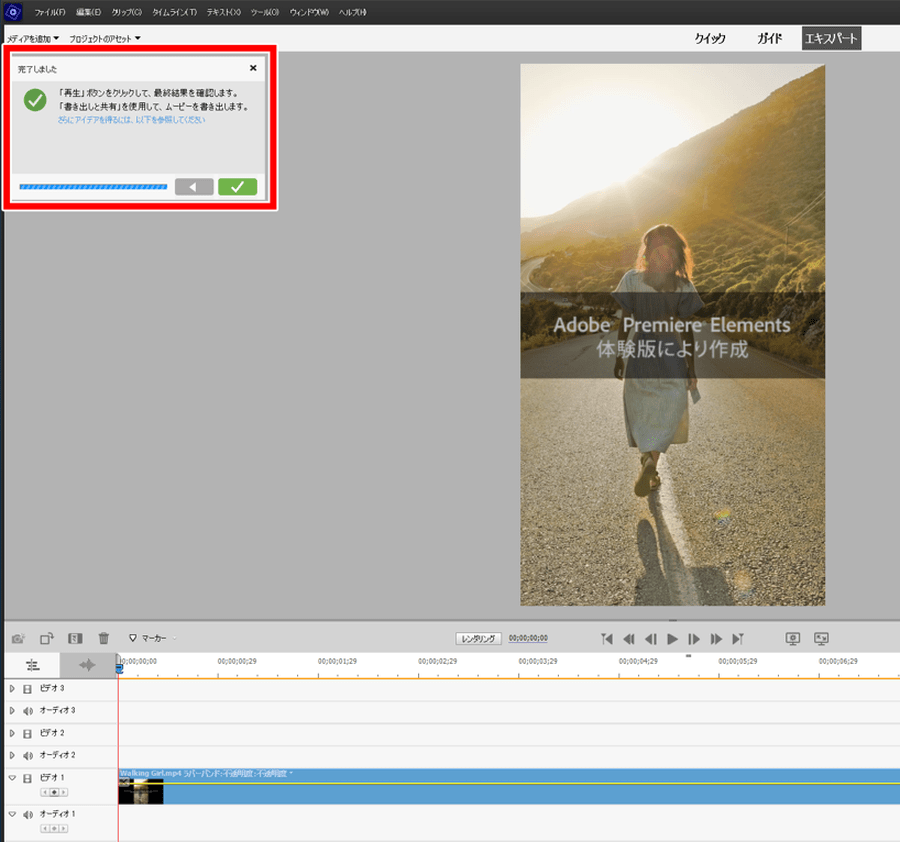The width and height of the screenshot is (900, 842).
Task: Open the ヘルプ menu
Action: [x=352, y=12]
